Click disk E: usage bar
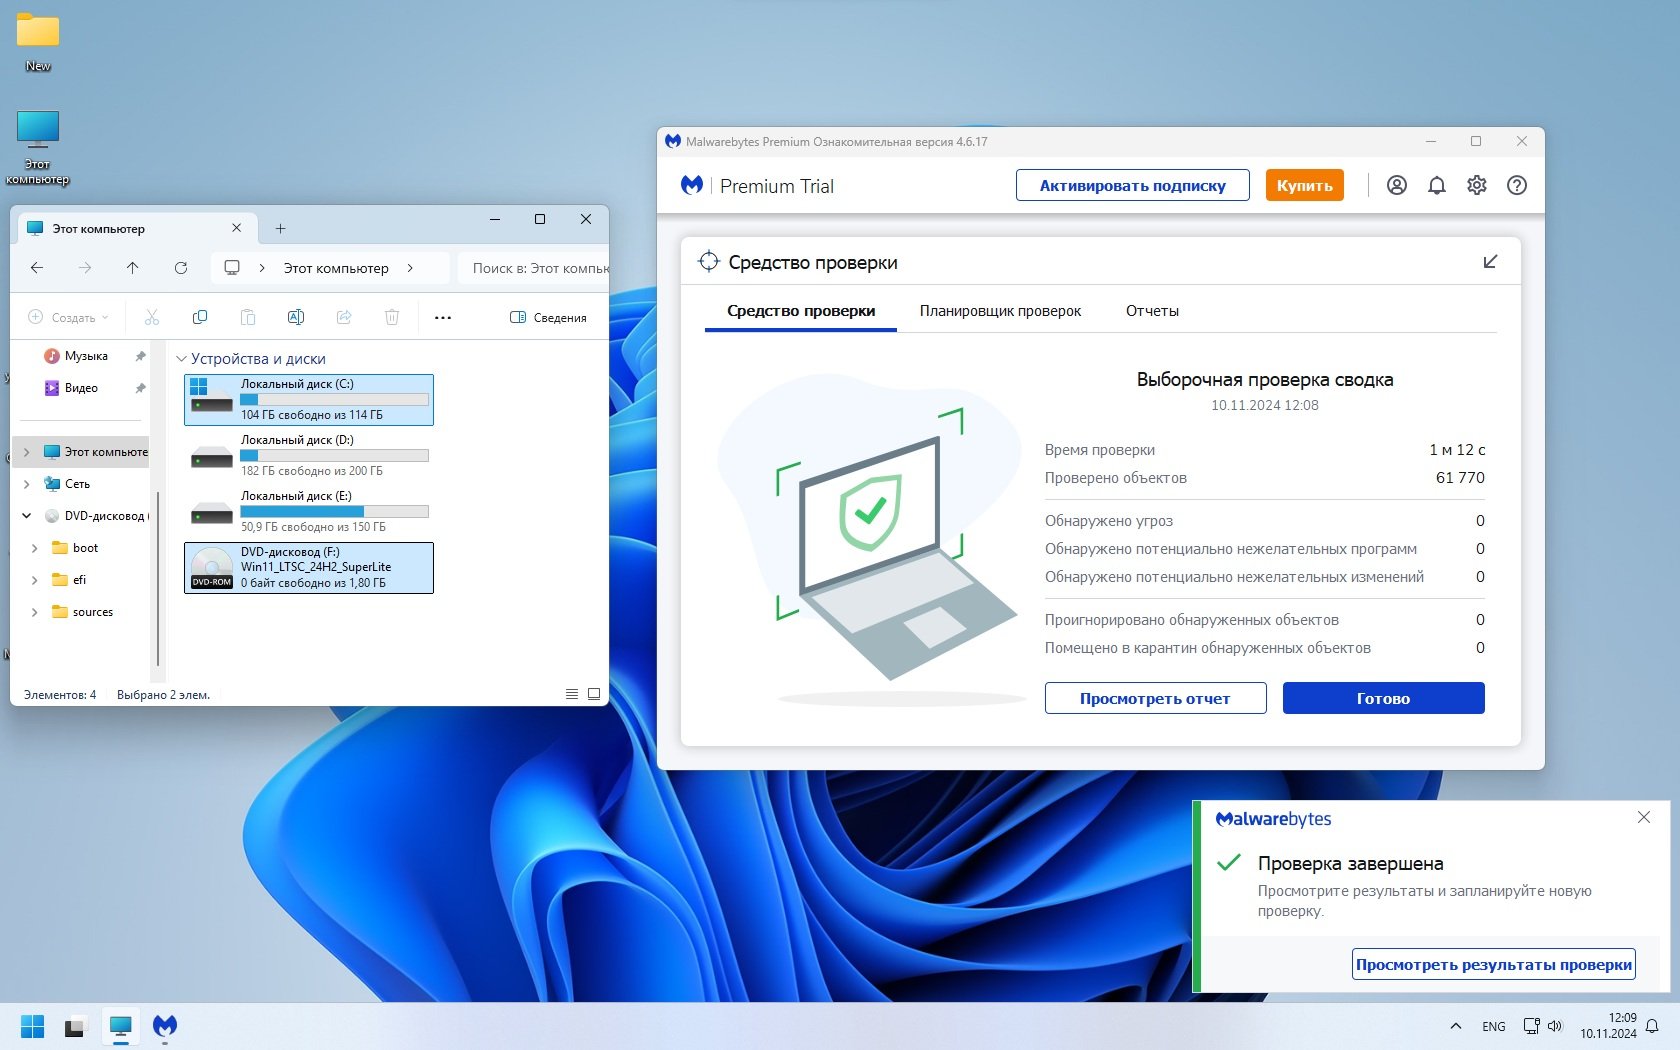 coord(334,511)
